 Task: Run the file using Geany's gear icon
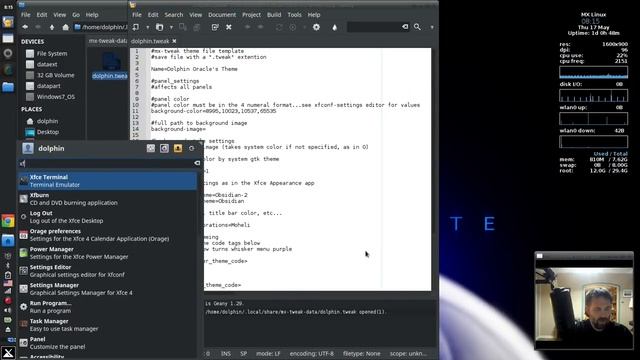pyautogui.click(x=316, y=27)
